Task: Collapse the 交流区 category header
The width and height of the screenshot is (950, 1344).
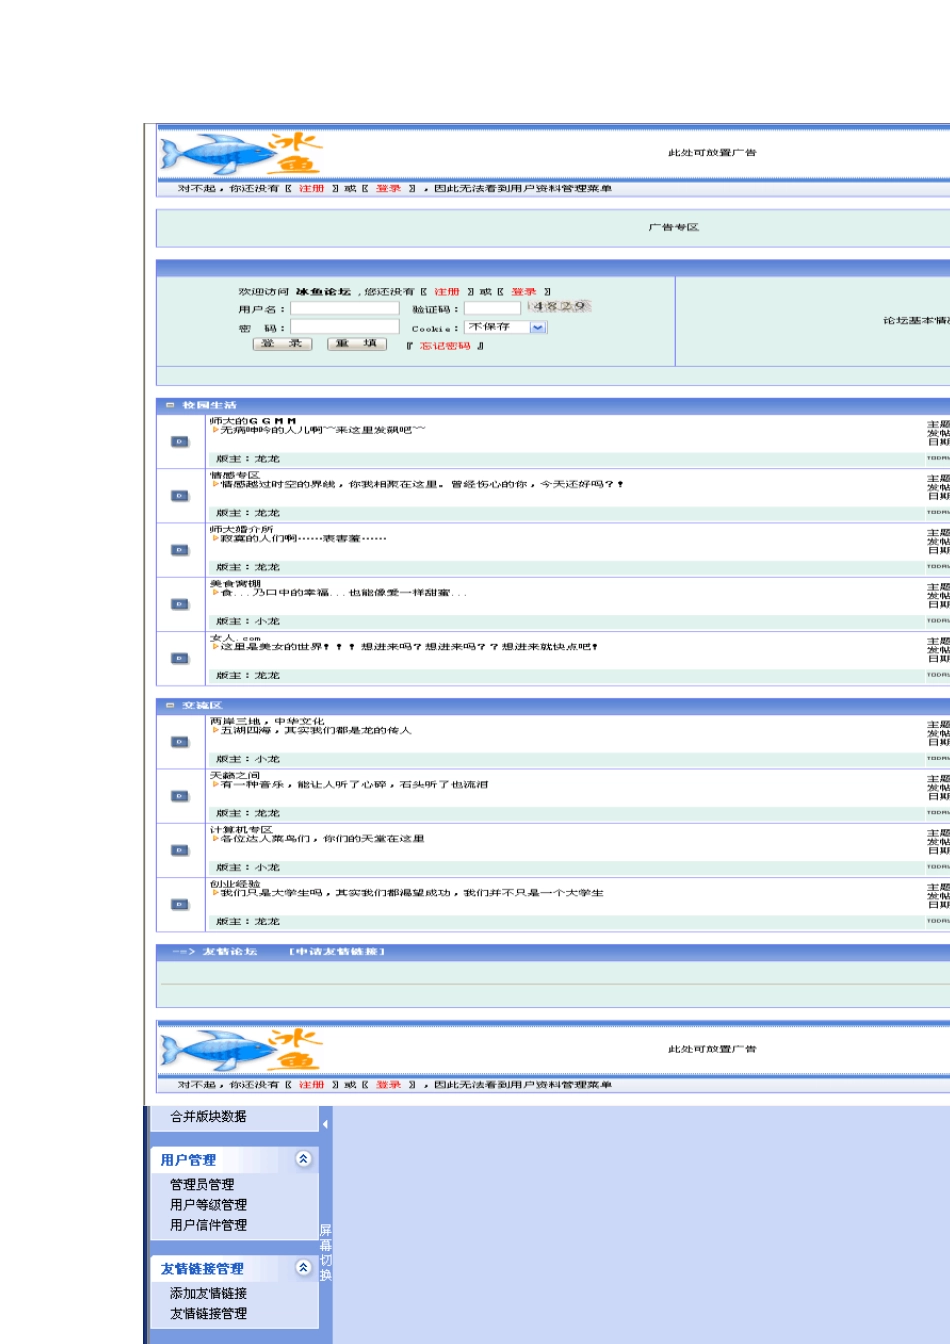Action: click(x=170, y=705)
